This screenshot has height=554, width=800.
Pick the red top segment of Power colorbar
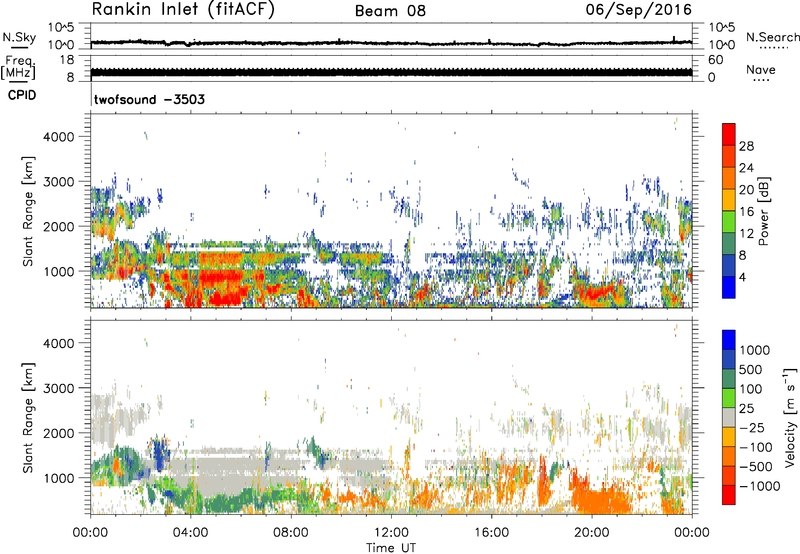(x=729, y=134)
